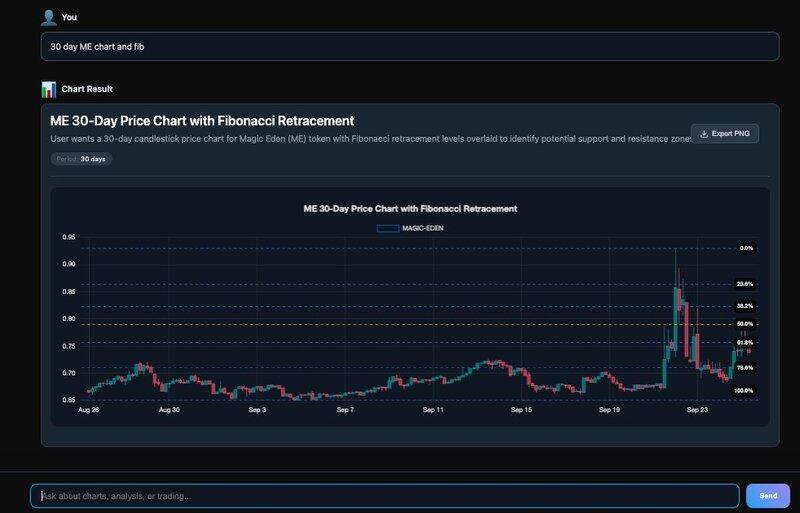Click the chart description starting 'User wants a'
The height and width of the screenshot is (513, 800).
click(371, 139)
